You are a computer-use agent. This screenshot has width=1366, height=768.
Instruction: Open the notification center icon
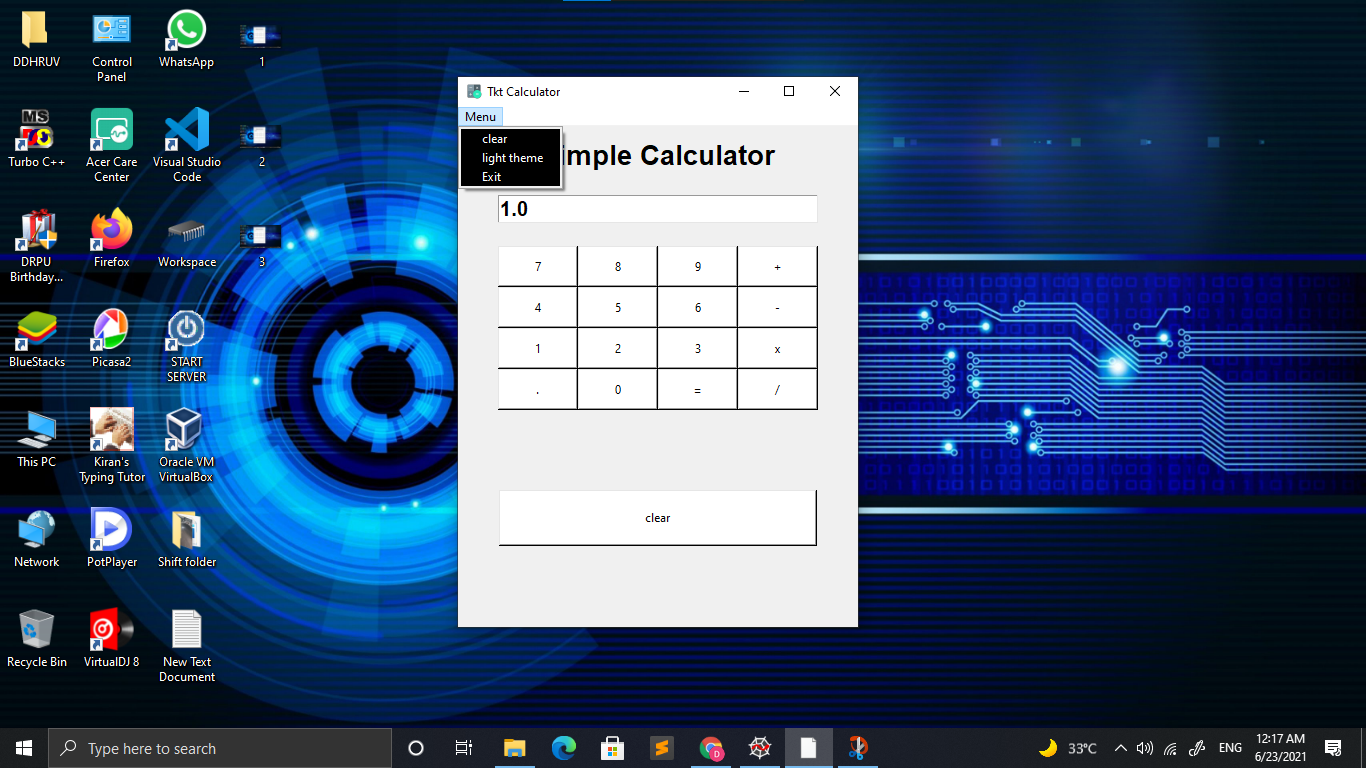[x=1332, y=748]
